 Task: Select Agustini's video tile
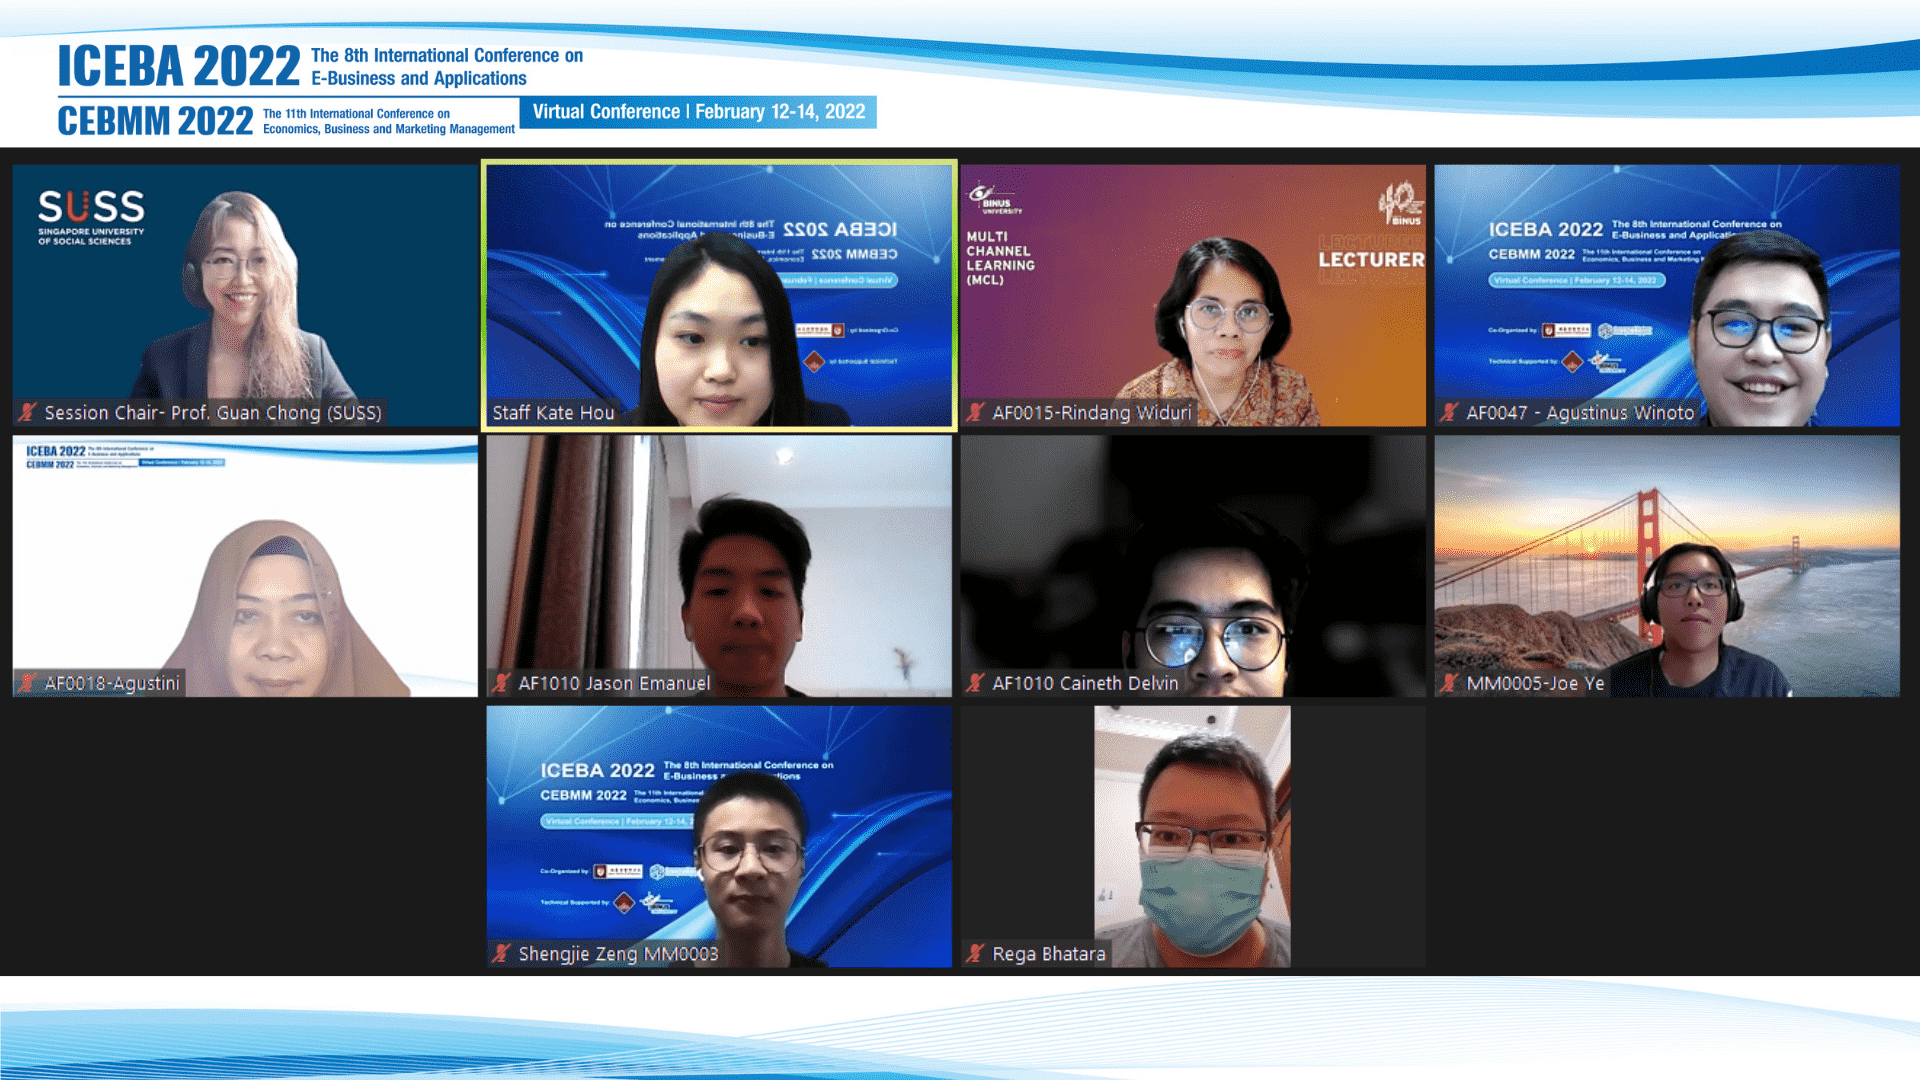245,566
